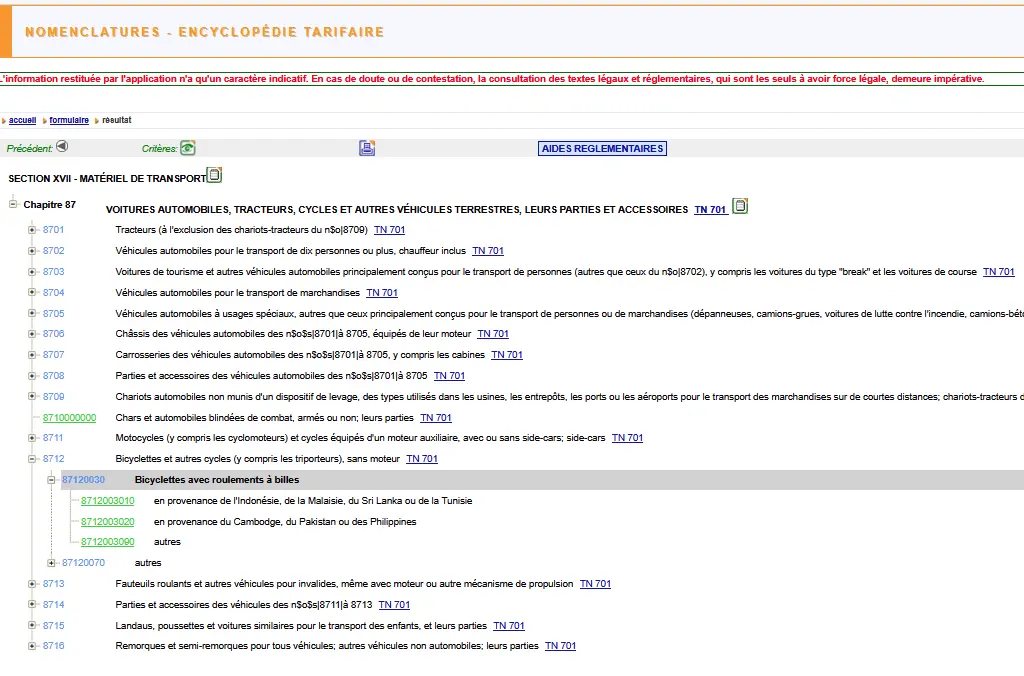Select the 8716 Remorques tree item code
The image size is (1024, 676).
[53, 646]
